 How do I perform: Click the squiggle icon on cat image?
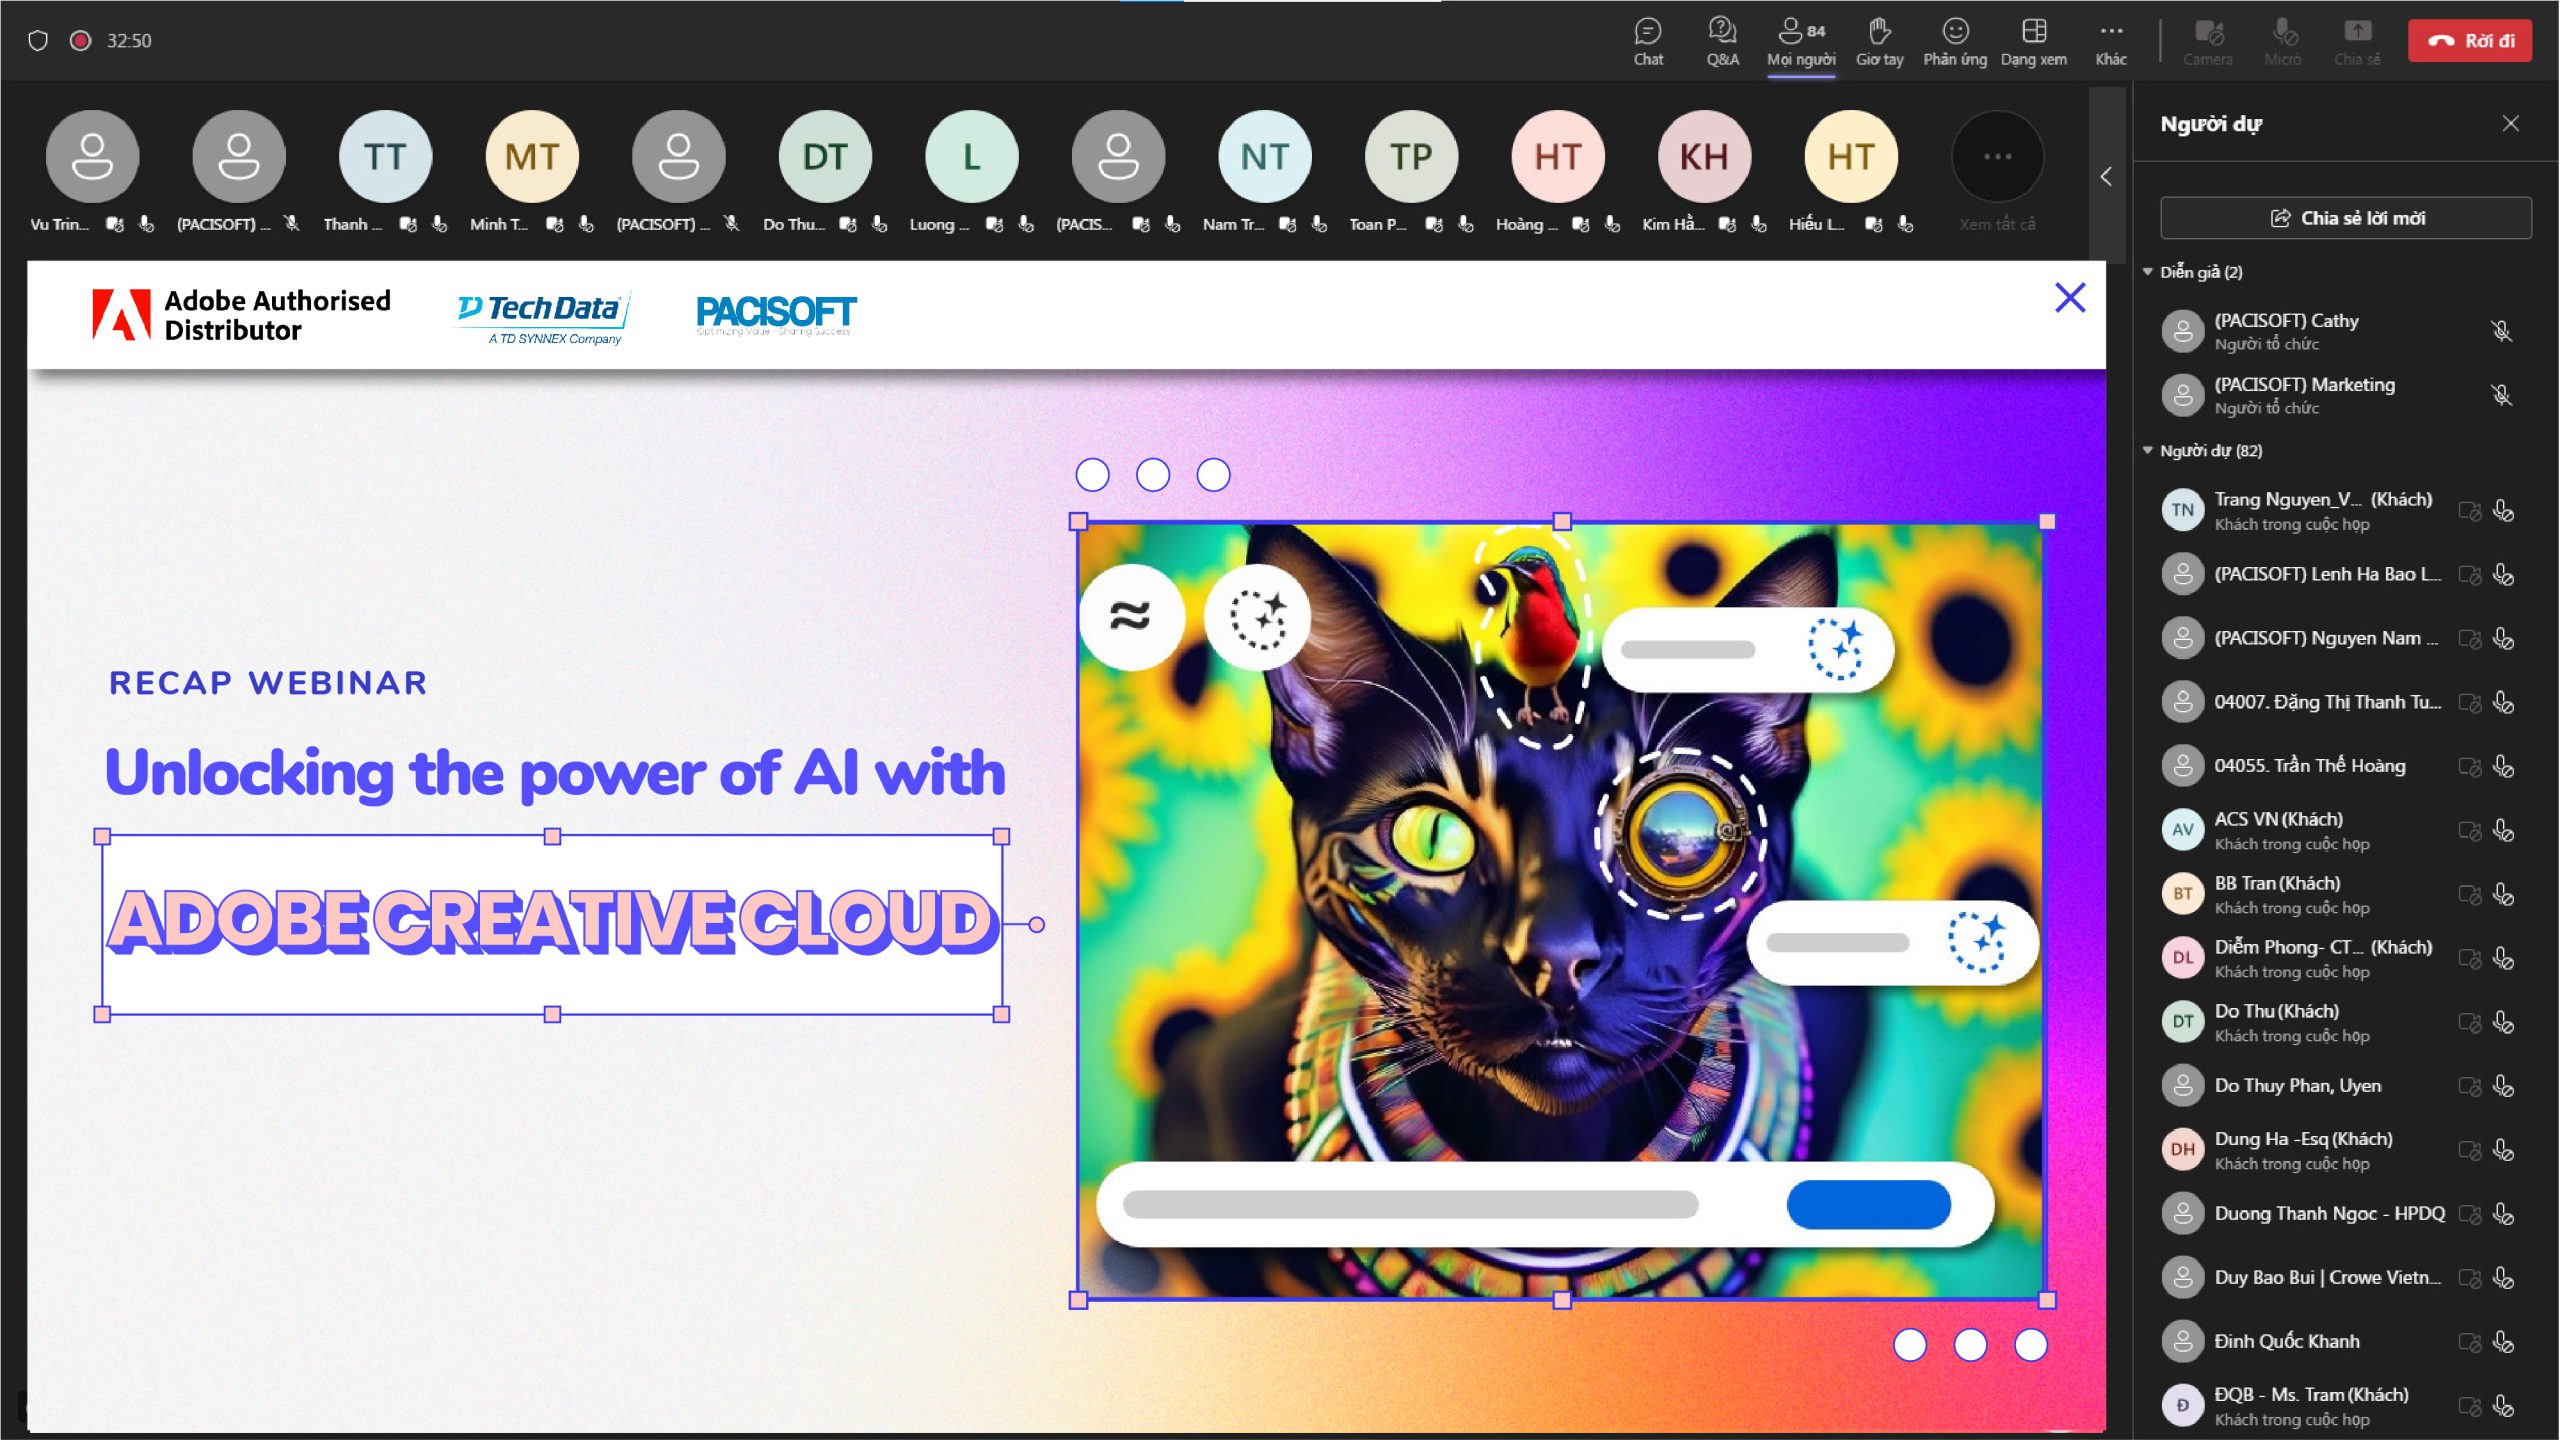pyautogui.click(x=1131, y=617)
